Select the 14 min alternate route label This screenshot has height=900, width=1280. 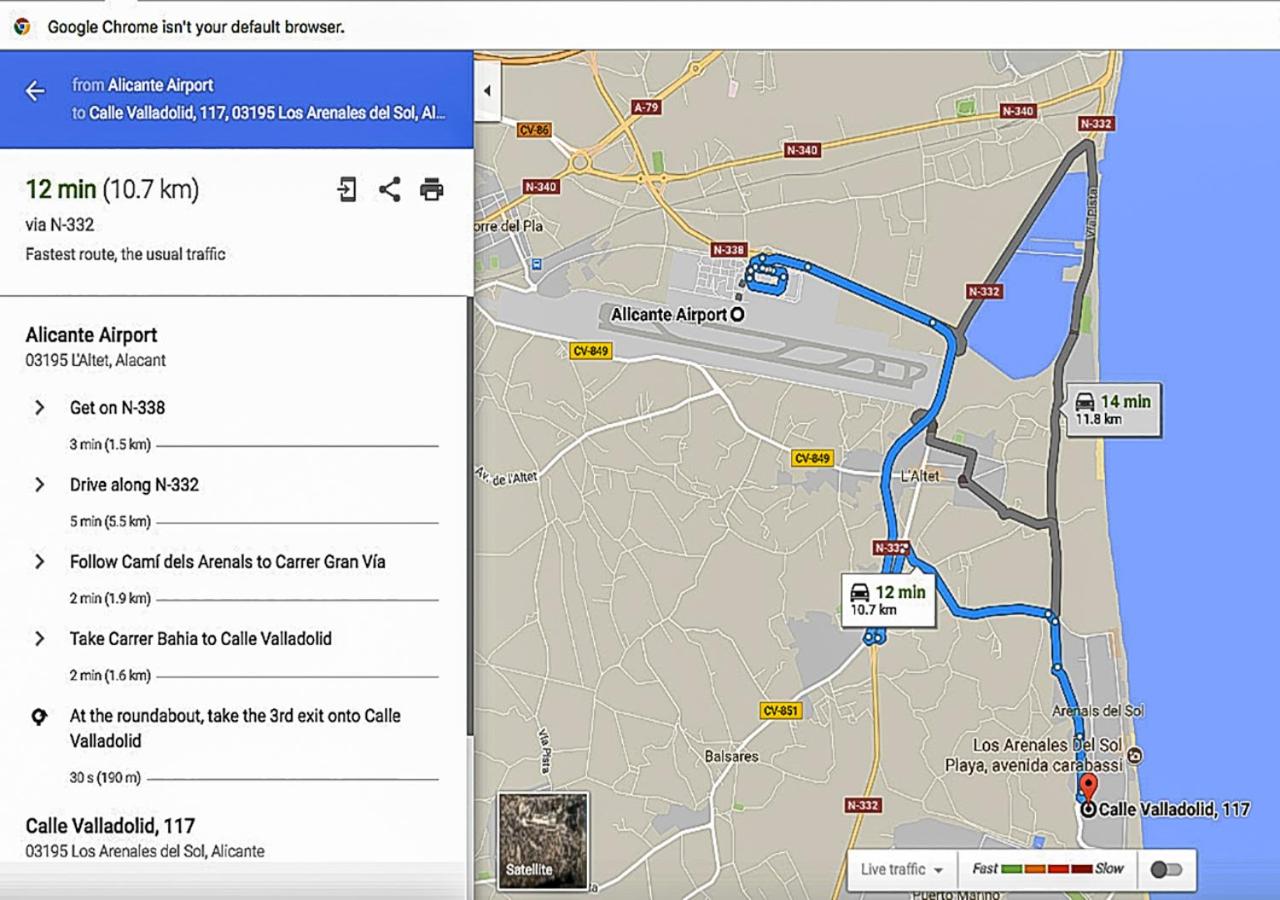click(1113, 408)
